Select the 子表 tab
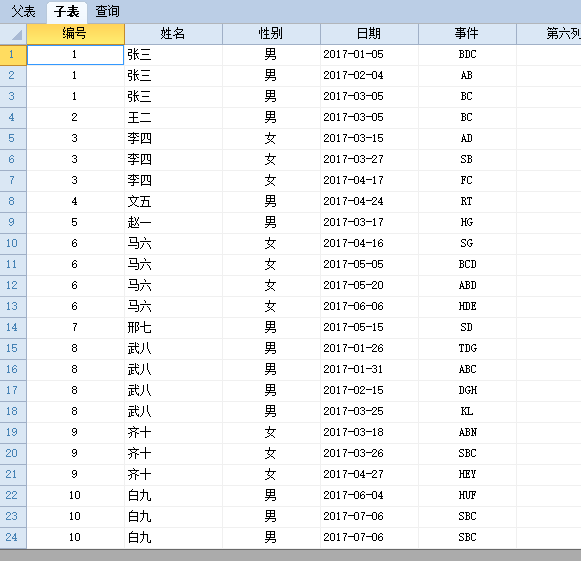Screen dimensions: 581x561 click(67, 12)
